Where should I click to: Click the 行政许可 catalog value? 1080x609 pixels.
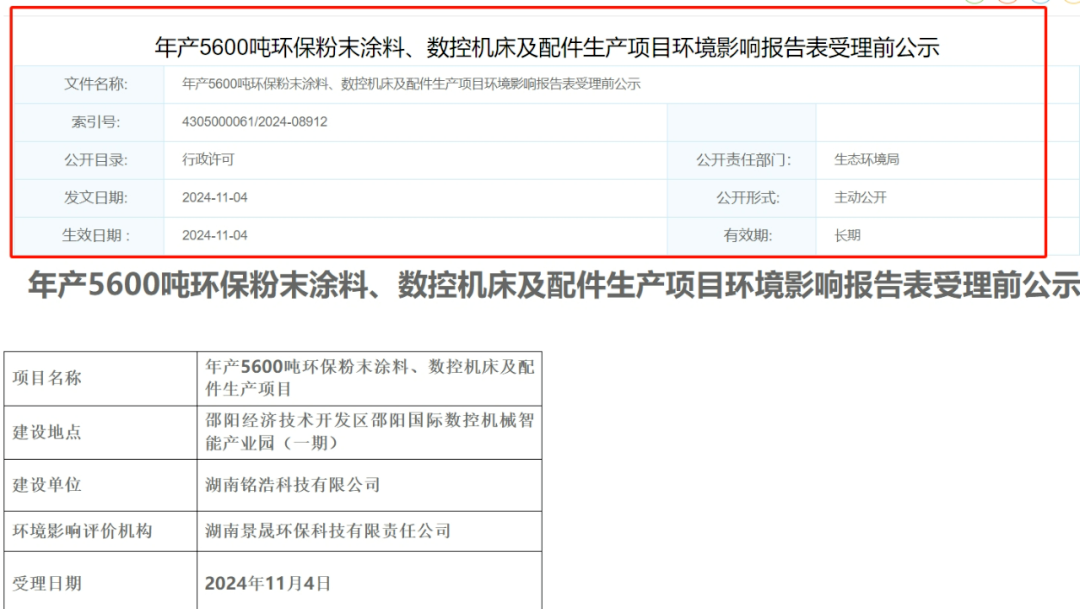208,159
